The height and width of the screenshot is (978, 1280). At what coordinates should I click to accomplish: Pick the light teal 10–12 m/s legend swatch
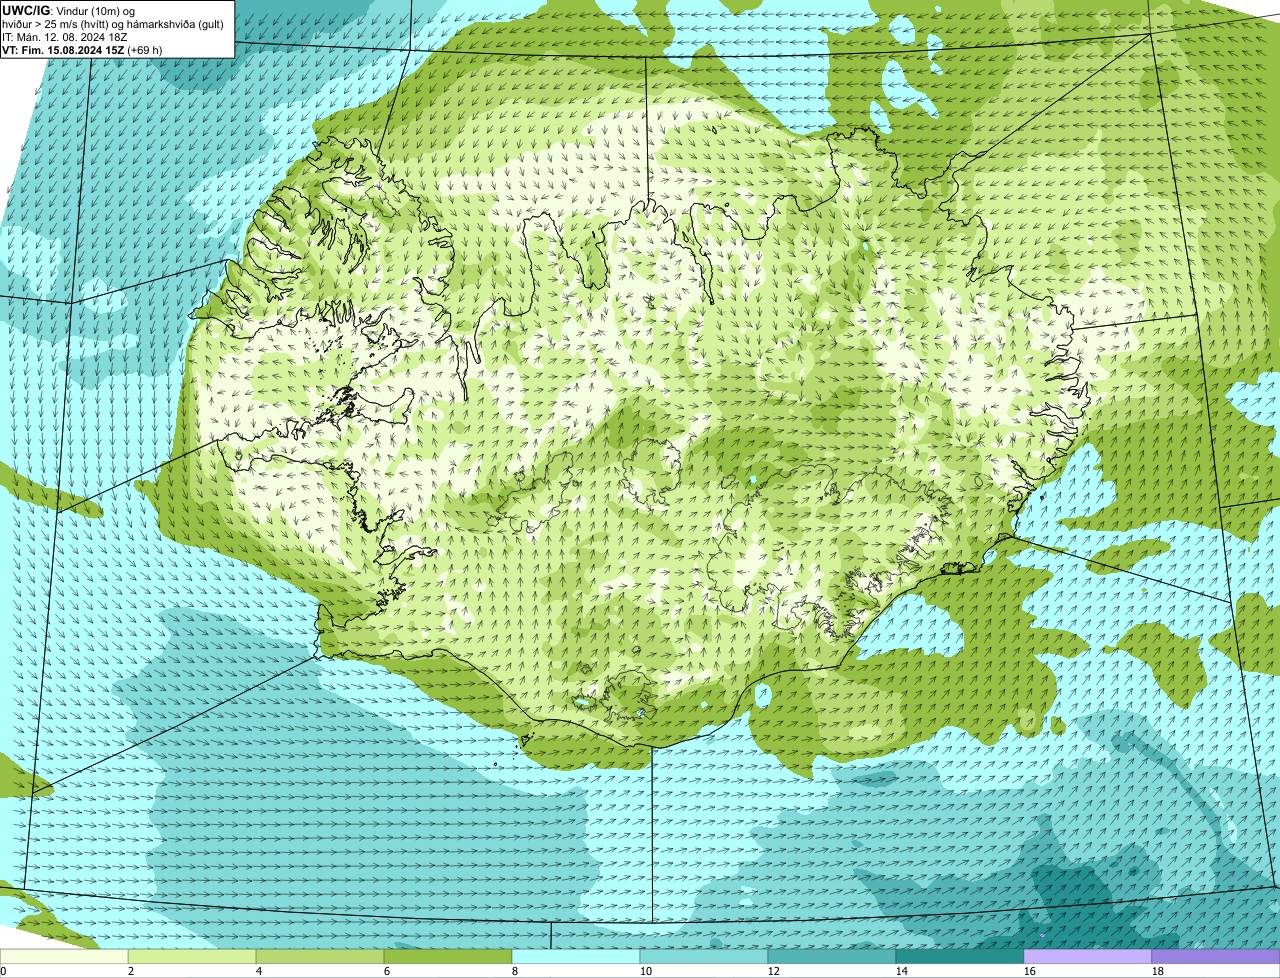pos(704,956)
